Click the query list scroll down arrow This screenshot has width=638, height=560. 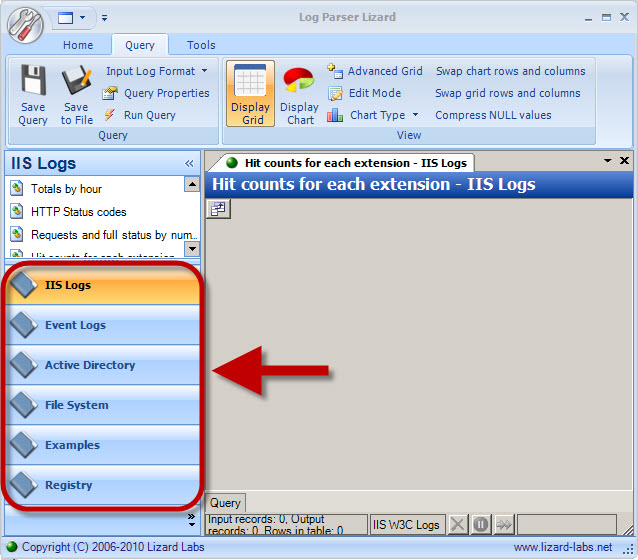[192, 248]
